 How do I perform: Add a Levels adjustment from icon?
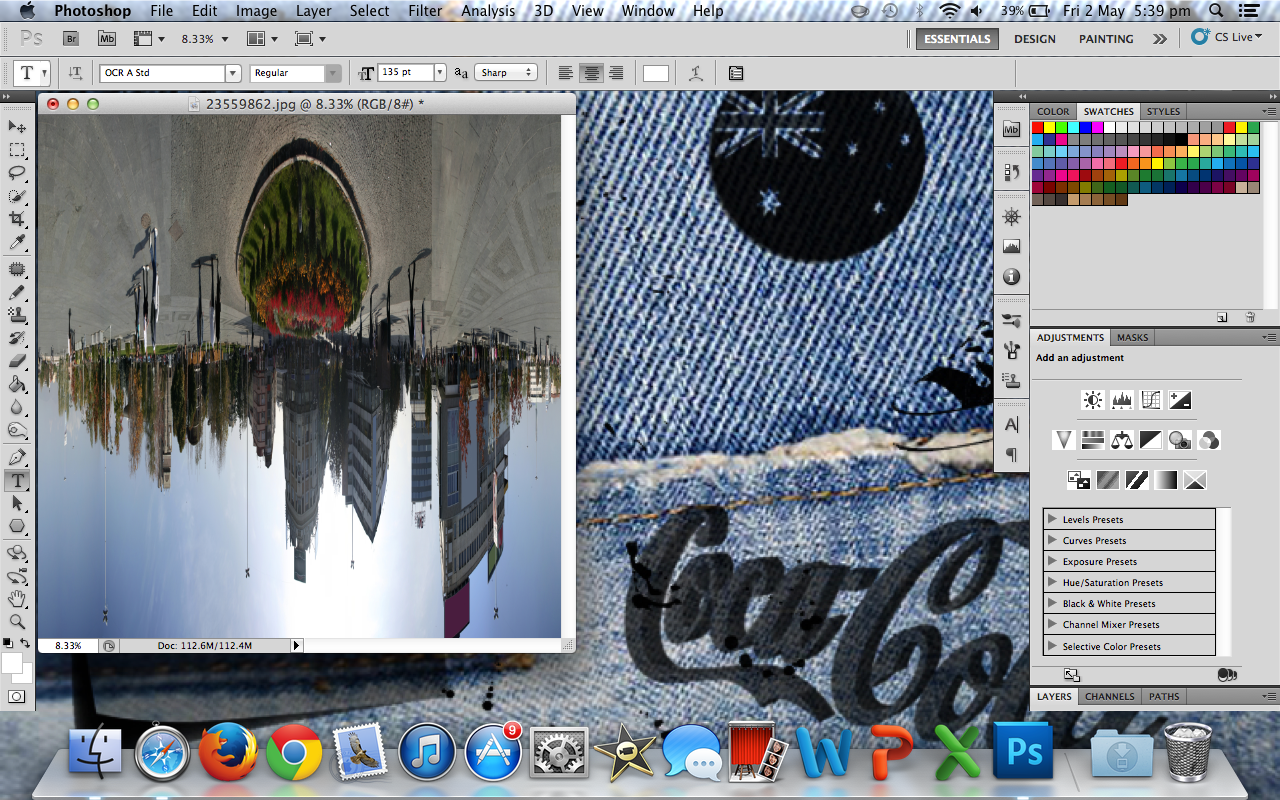click(1121, 400)
